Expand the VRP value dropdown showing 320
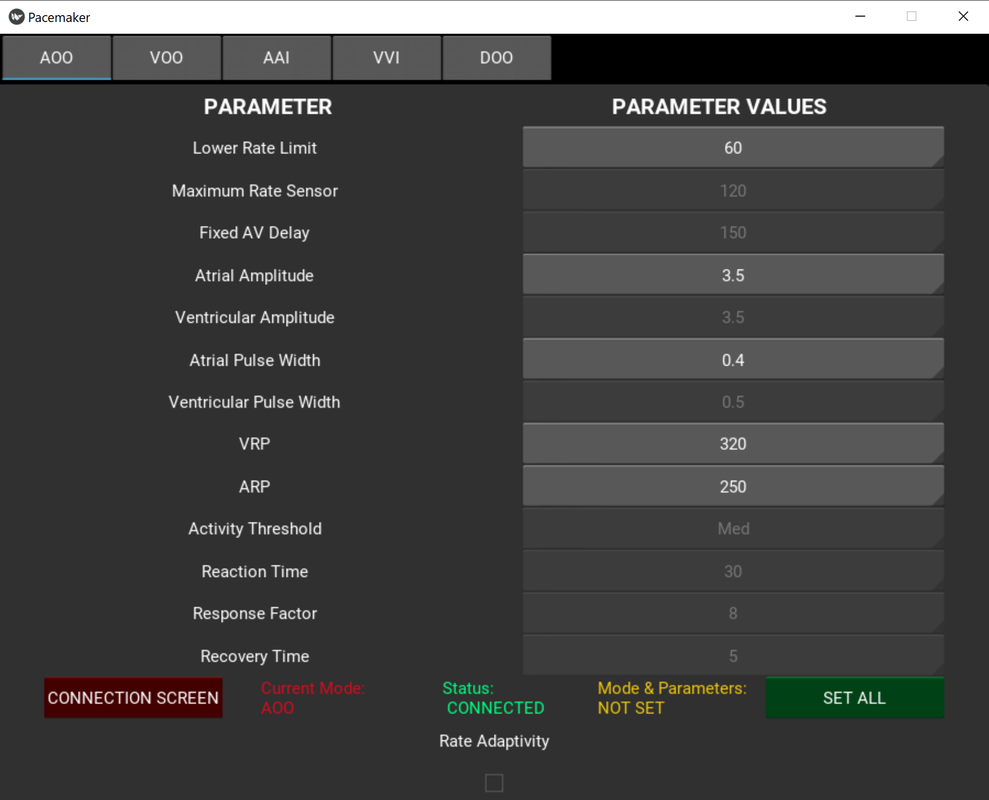This screenshot has height=800, width=989. [x=733, y=444]
